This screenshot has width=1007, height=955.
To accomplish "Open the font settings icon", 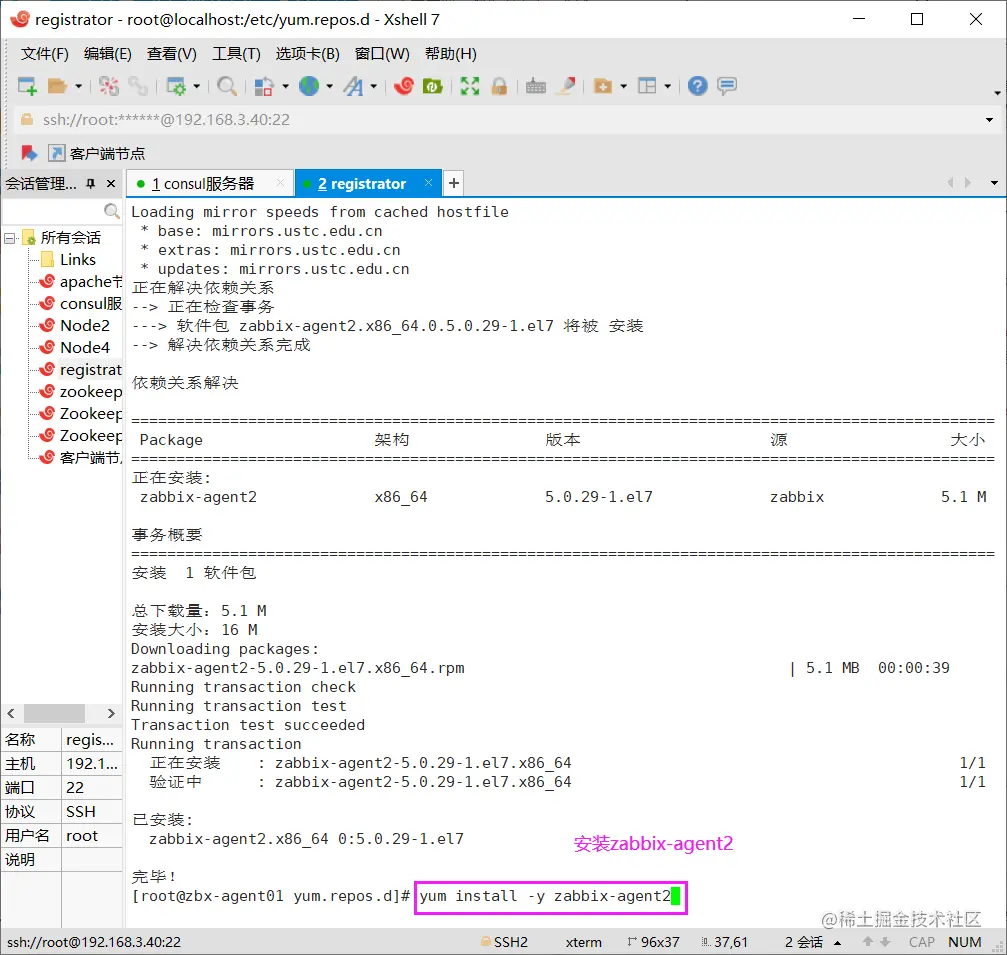I will click(x=353, y=86).
